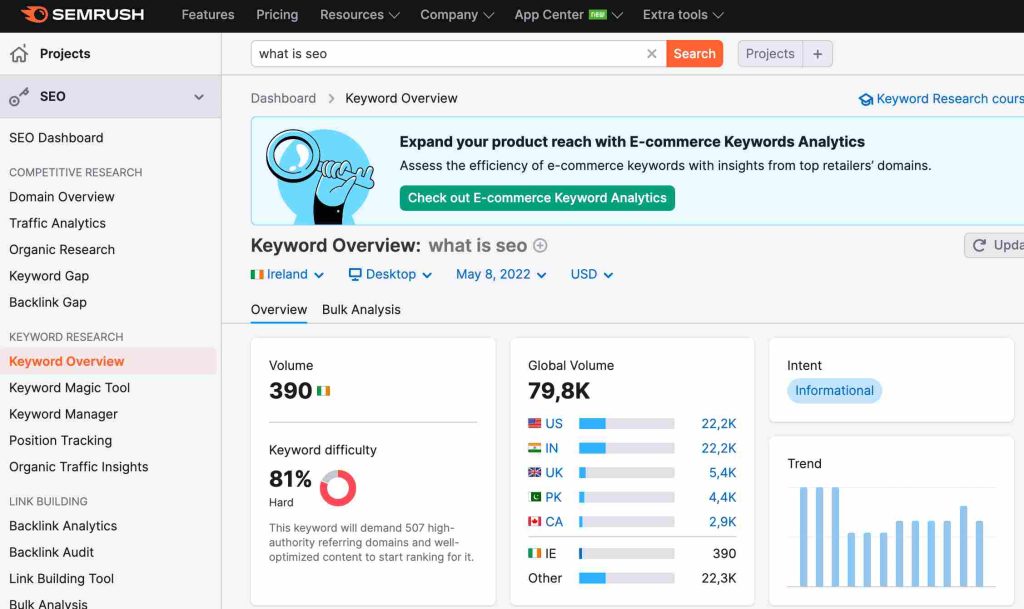Screen dimensions: 1024x609
Task: Open Domain Overview in sidebar
Action: (x=61, y=196)
